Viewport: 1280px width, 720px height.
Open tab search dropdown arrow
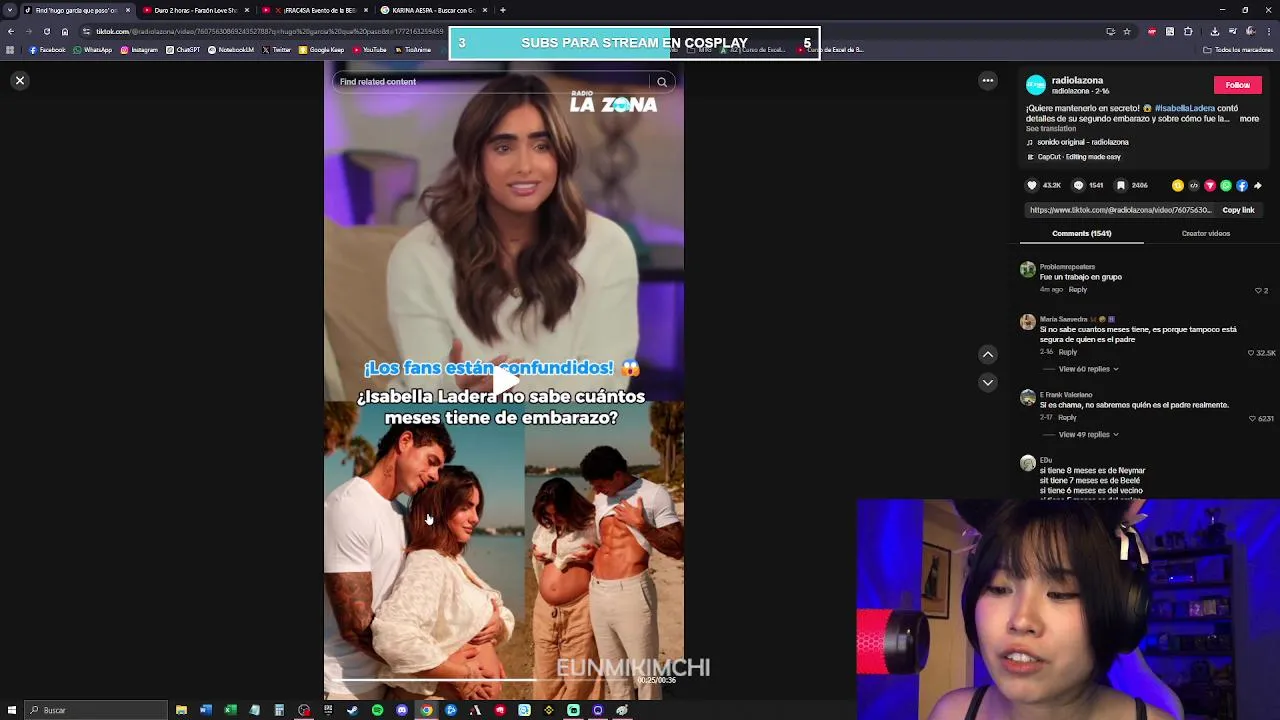pyautogui.click(x=10, y=10)
